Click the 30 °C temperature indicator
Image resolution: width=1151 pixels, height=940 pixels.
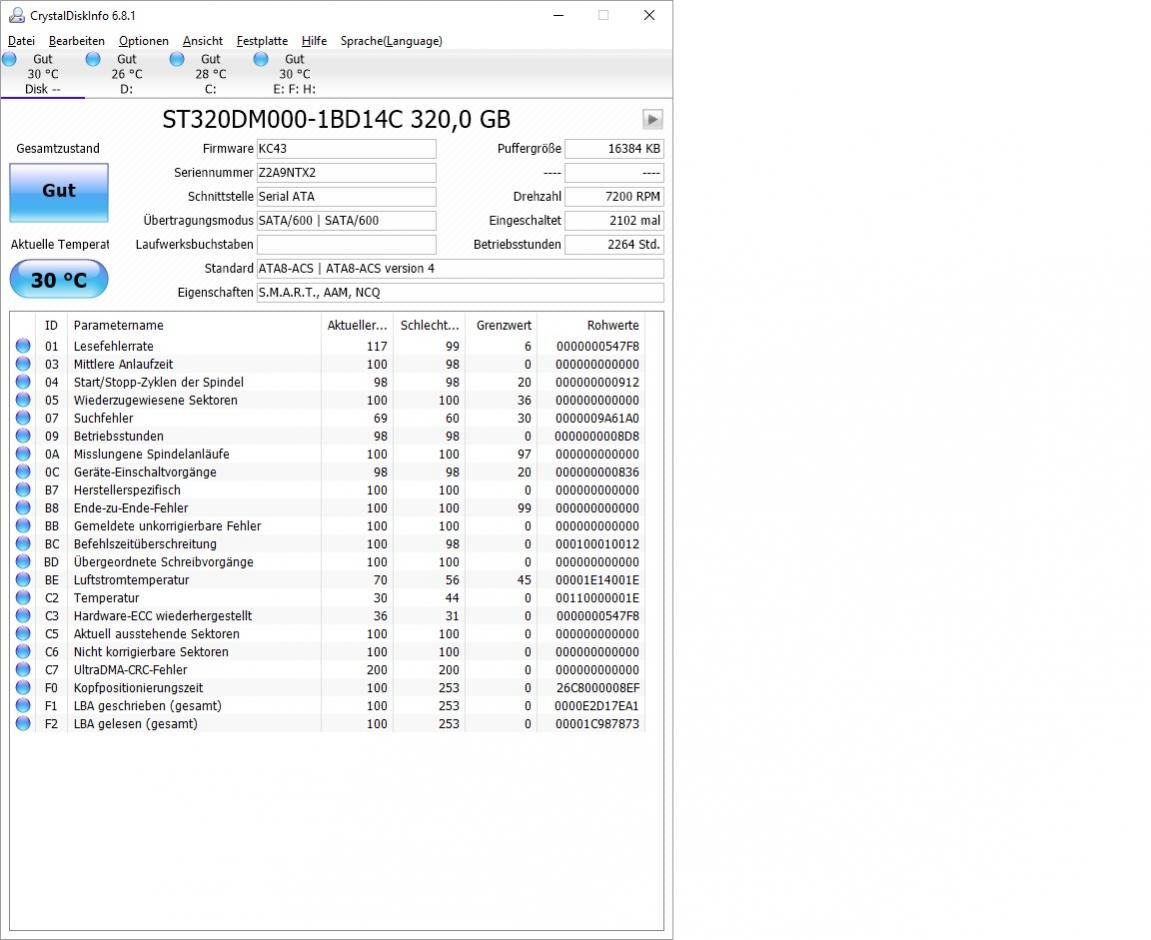point(59,280)
